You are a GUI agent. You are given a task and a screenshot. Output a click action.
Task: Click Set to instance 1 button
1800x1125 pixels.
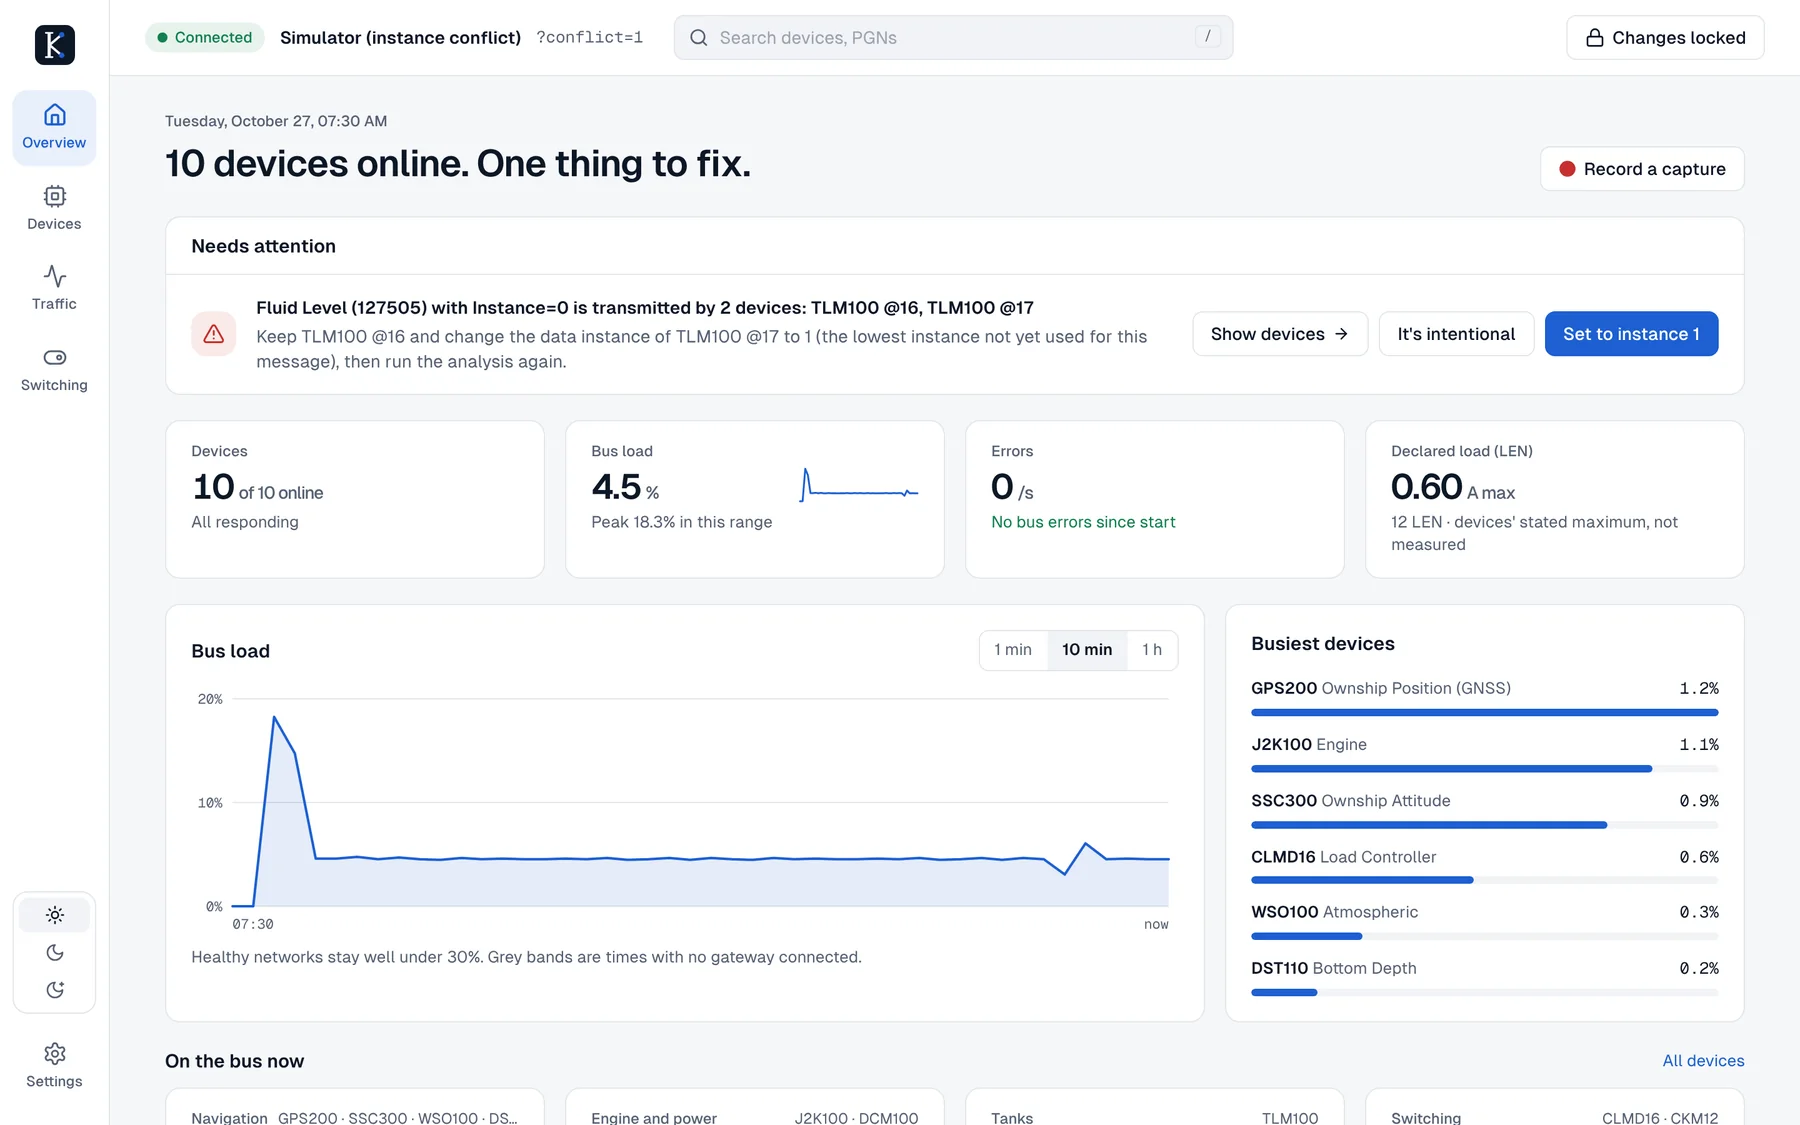tap(1631, 334)
